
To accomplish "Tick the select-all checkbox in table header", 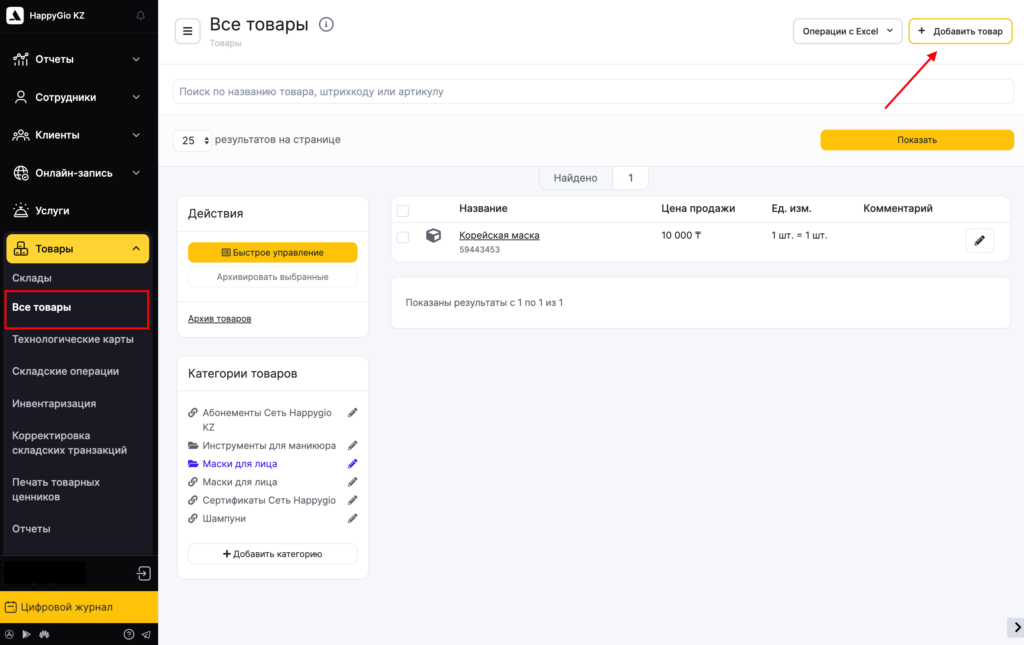I will (403, 210).
